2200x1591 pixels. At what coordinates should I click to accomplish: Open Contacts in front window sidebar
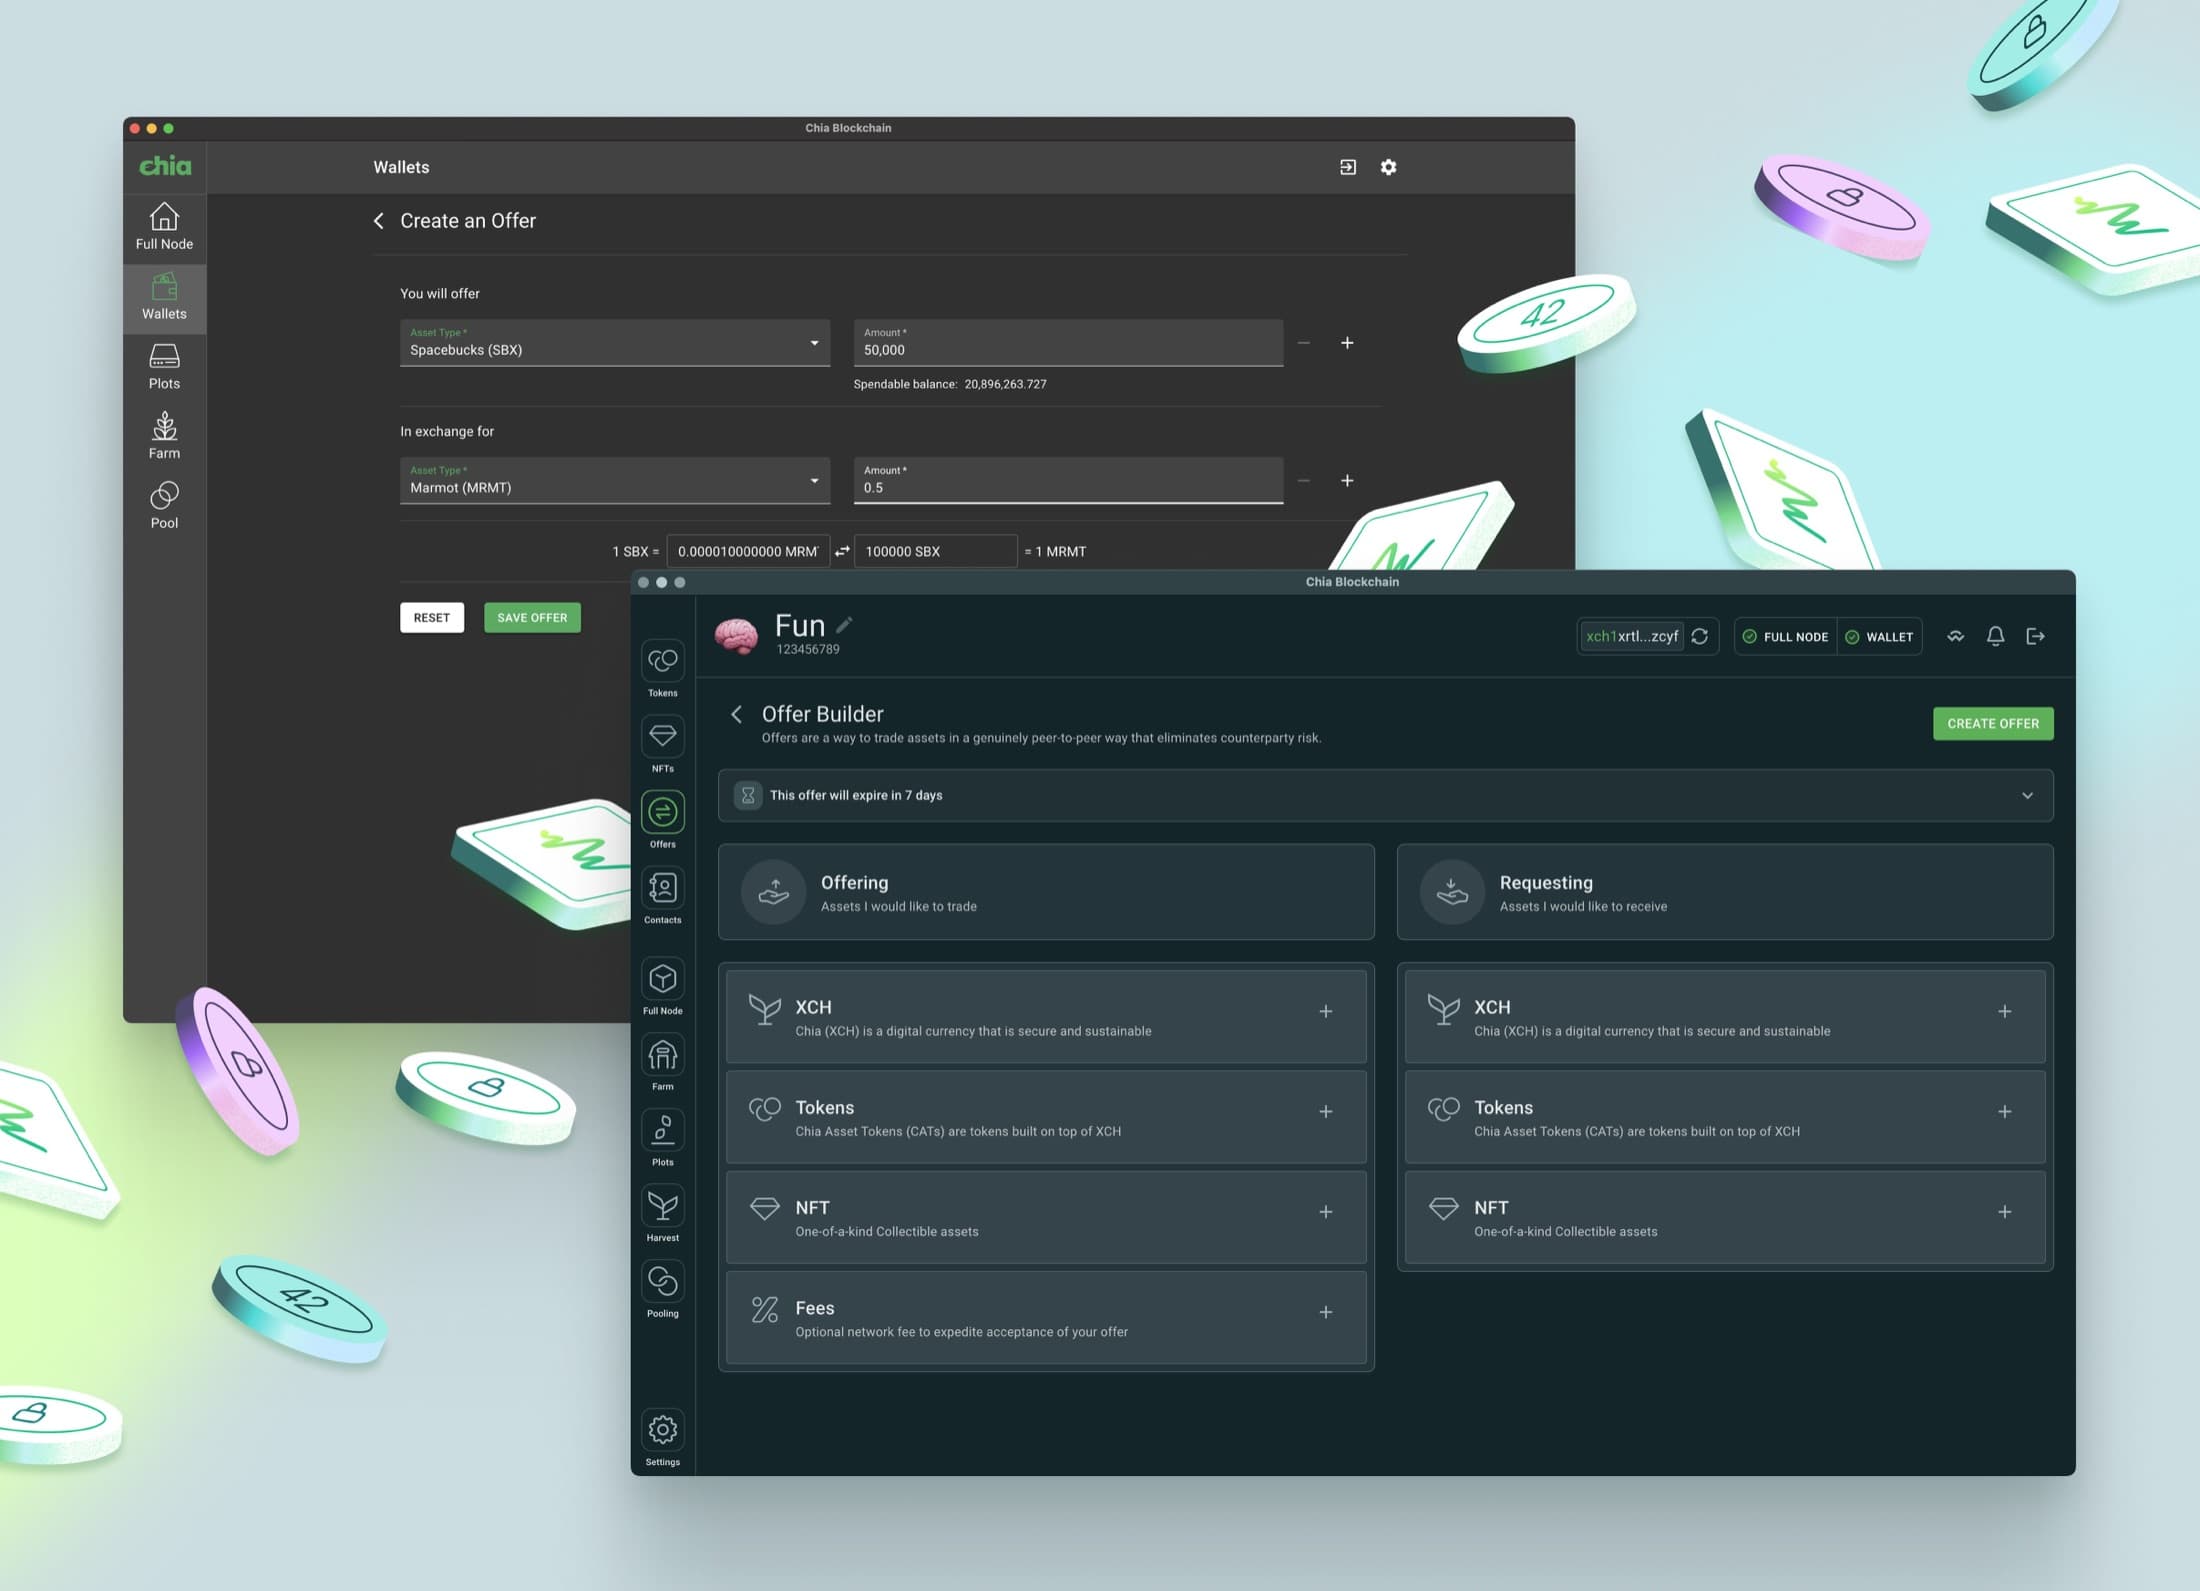[662, 896]
